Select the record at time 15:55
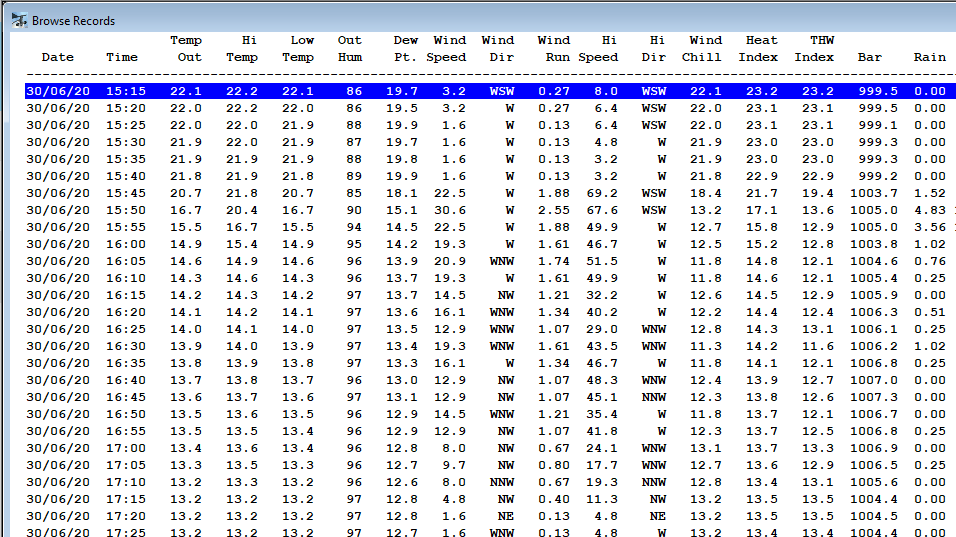The width and height of the screenshot is (956, 537). coord(490,227)
